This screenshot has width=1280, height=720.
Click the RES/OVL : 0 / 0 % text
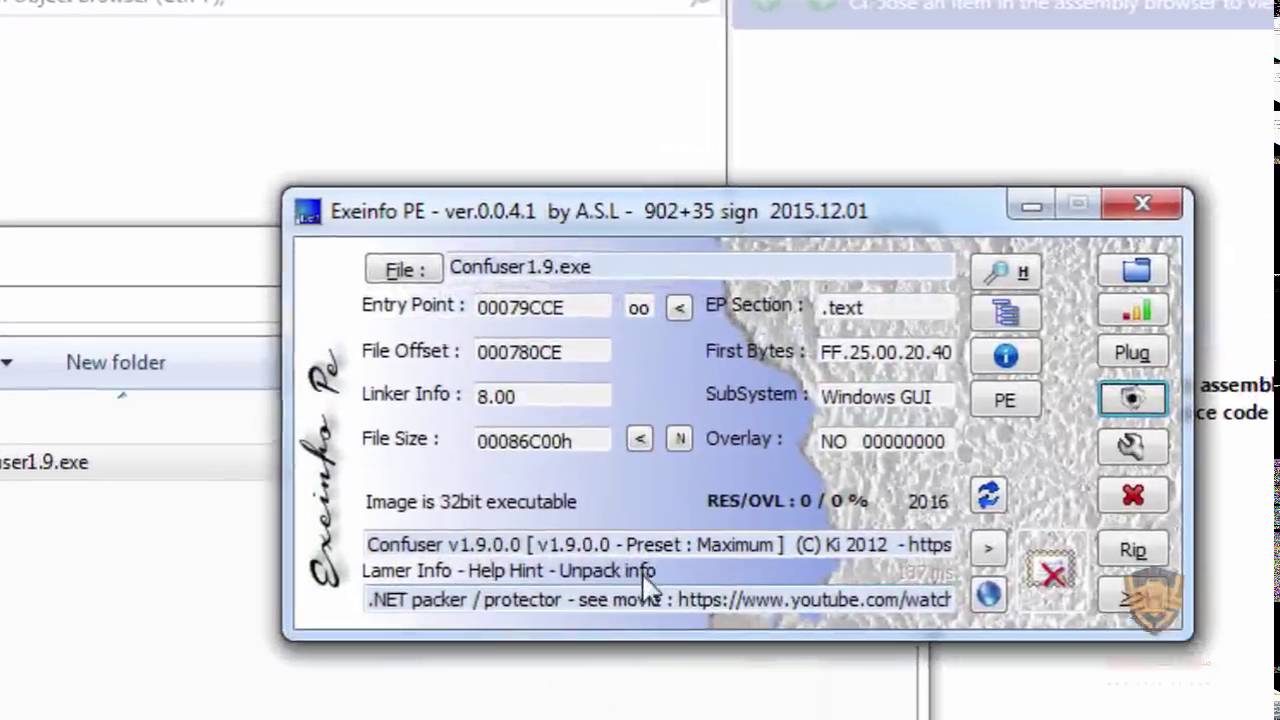(x=787, y=501)
